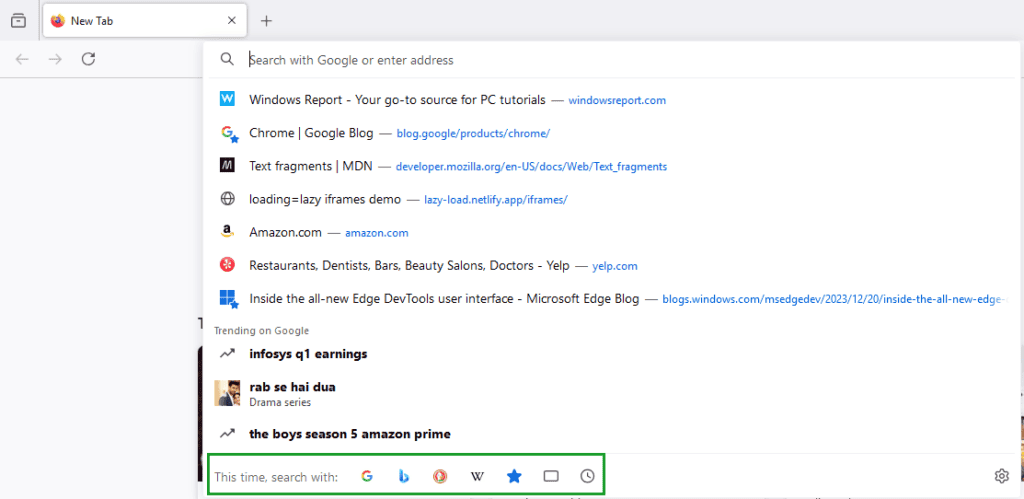The height and width of the screenshot is (499, 1024).
Task: Click the blog.google/products/chrome/ URL
Action: 473,134
